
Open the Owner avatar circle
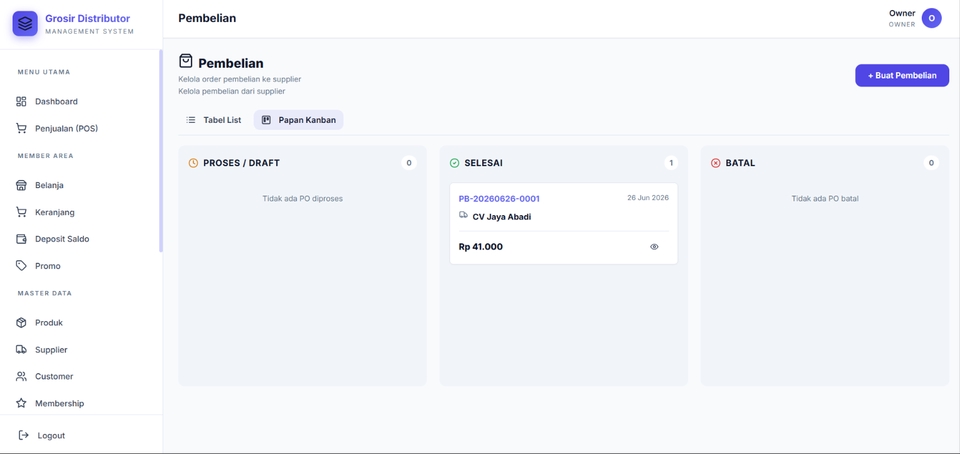coord(932,18)
